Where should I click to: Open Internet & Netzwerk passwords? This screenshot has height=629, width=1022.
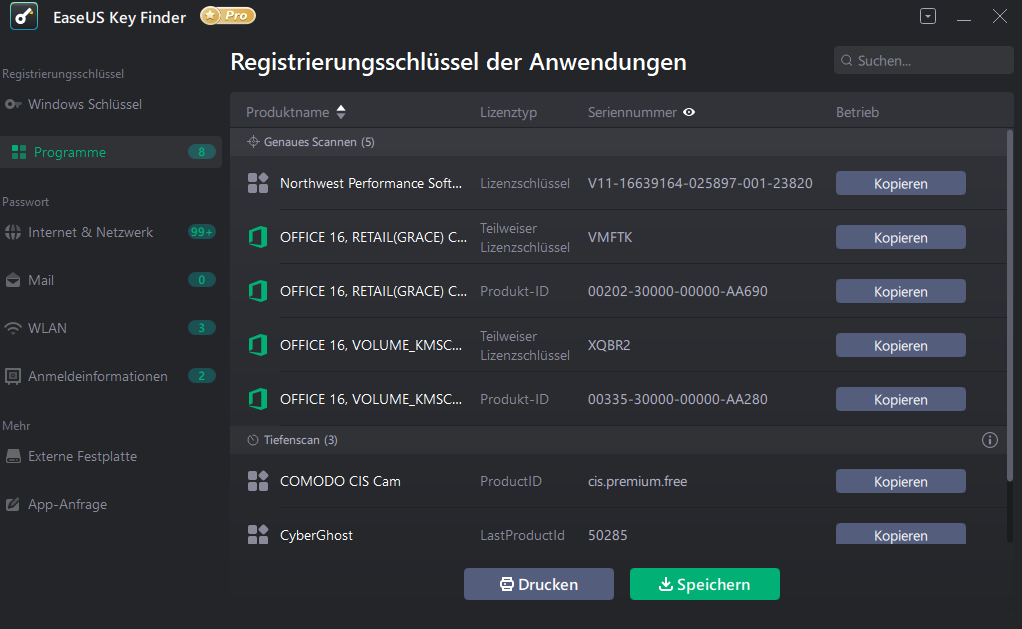point(90,232)
